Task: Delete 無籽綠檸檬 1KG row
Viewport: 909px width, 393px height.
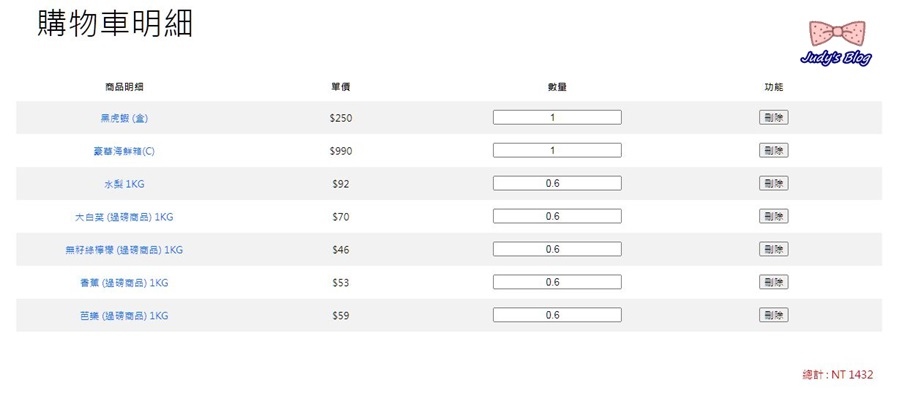Action: pyautogui.click(x=774, y=250)
